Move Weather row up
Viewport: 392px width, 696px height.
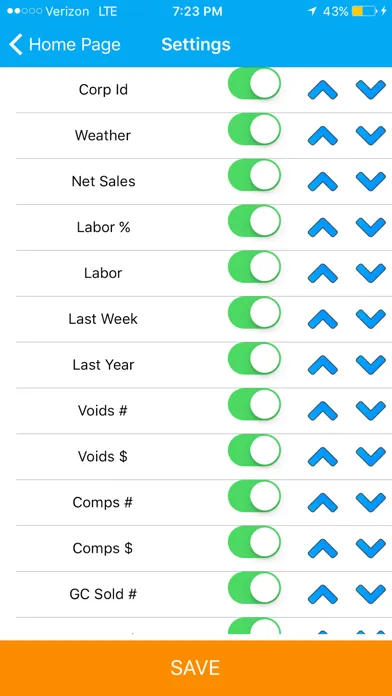coord(323,136)
